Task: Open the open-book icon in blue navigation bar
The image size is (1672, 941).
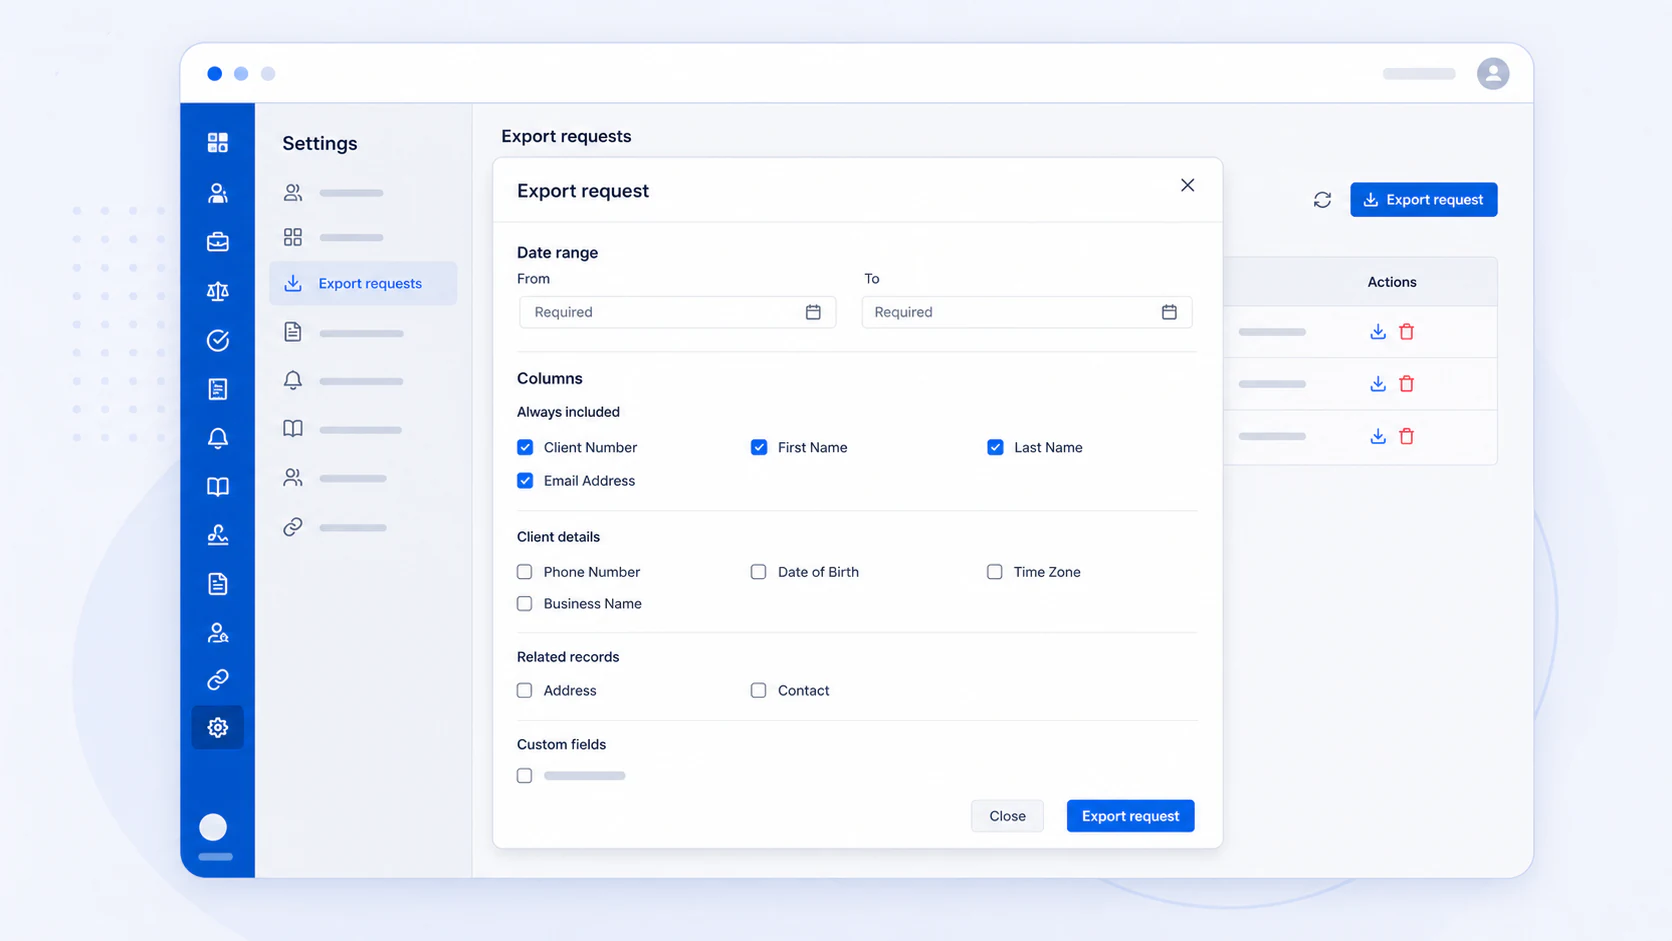Action: click(217, 487)
